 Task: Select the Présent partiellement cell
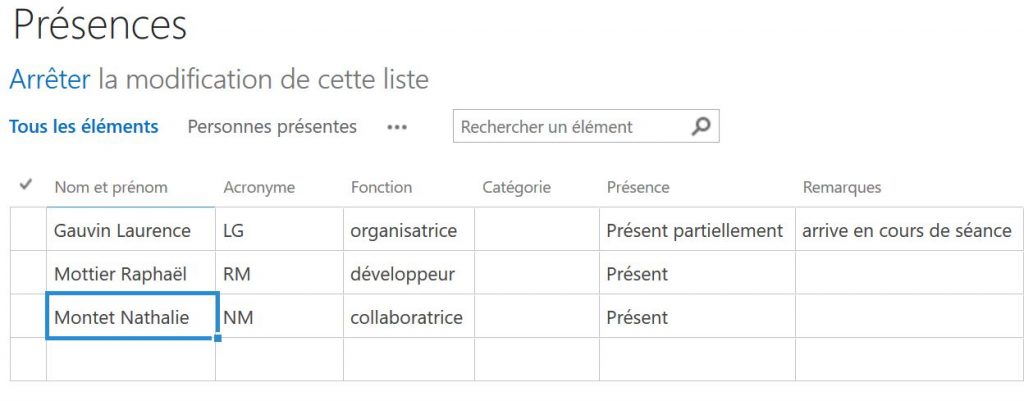[694, 230]
